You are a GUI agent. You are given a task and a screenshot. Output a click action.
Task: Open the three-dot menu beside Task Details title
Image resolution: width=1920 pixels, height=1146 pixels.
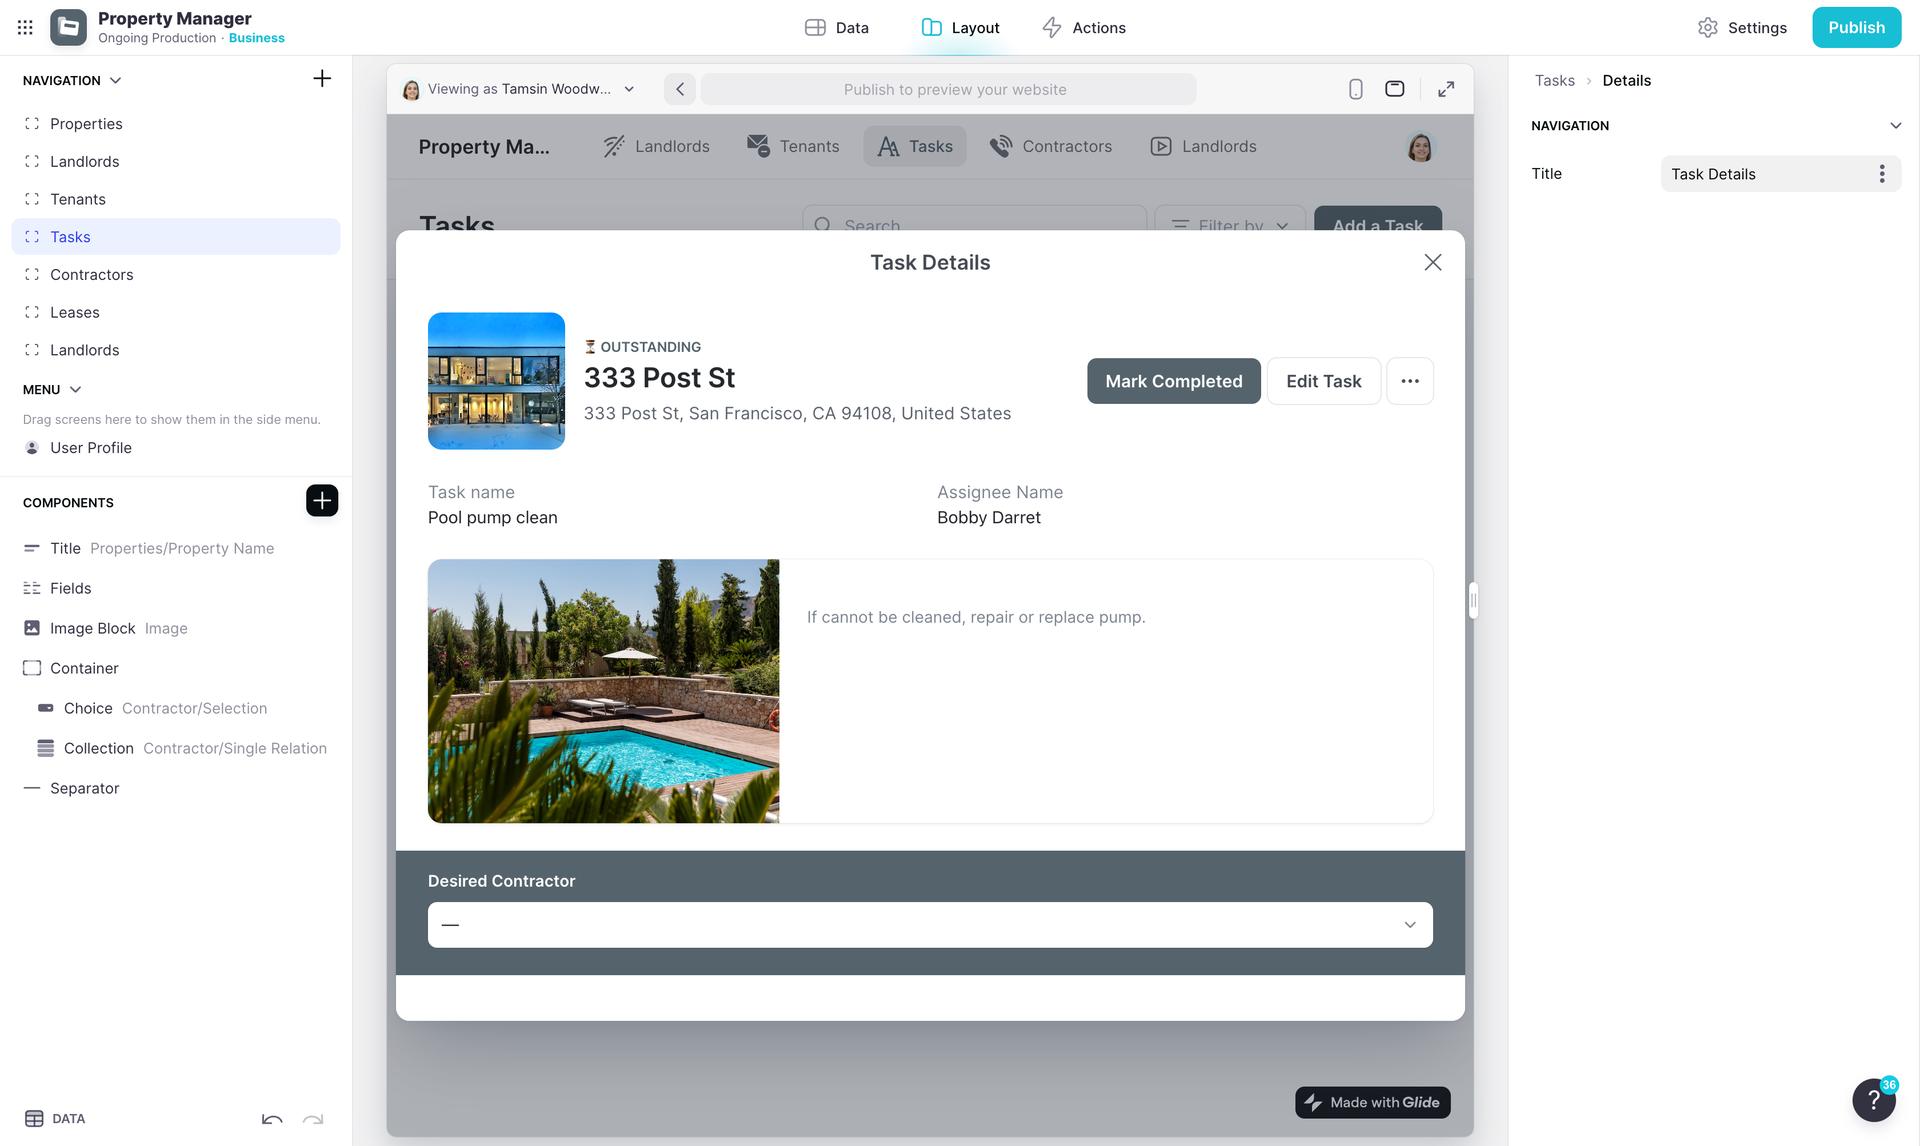click(x=1881, y=174)
